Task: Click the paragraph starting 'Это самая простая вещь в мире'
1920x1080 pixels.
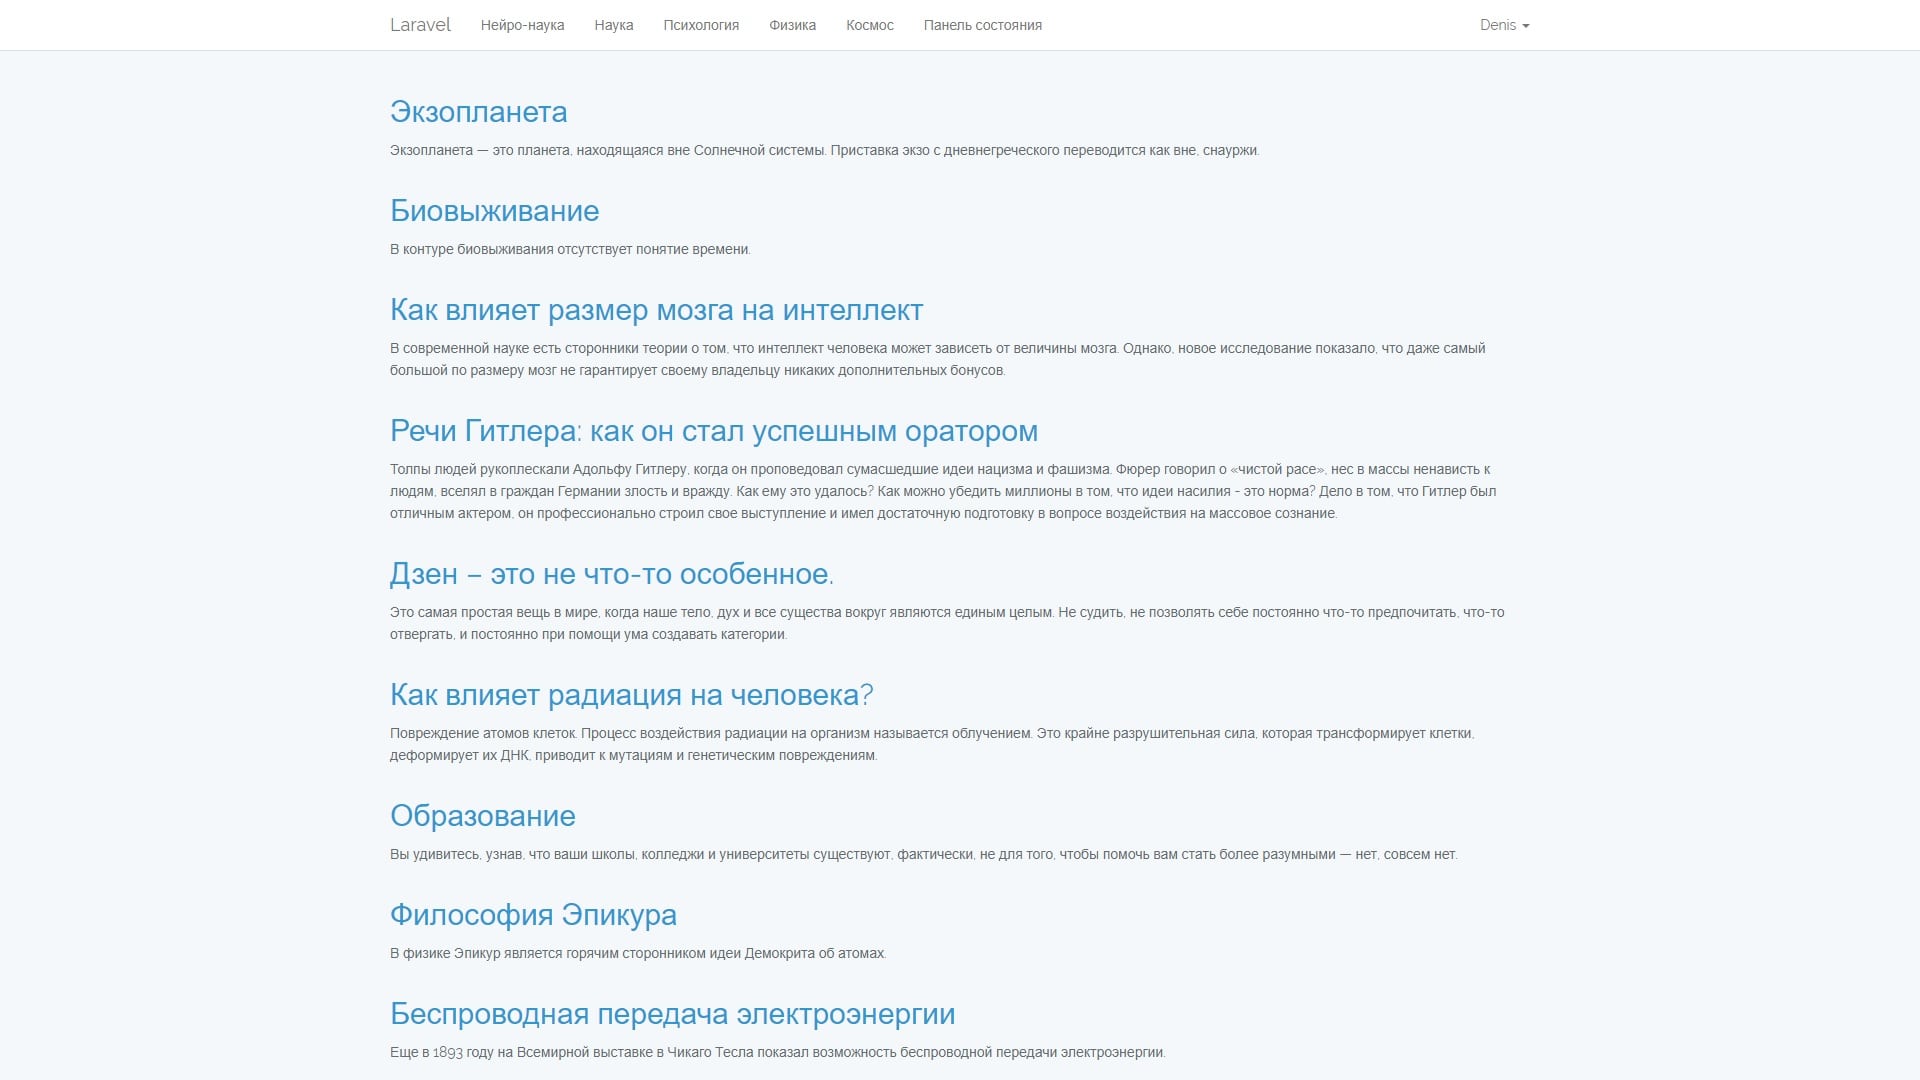Action: (947, 624)
